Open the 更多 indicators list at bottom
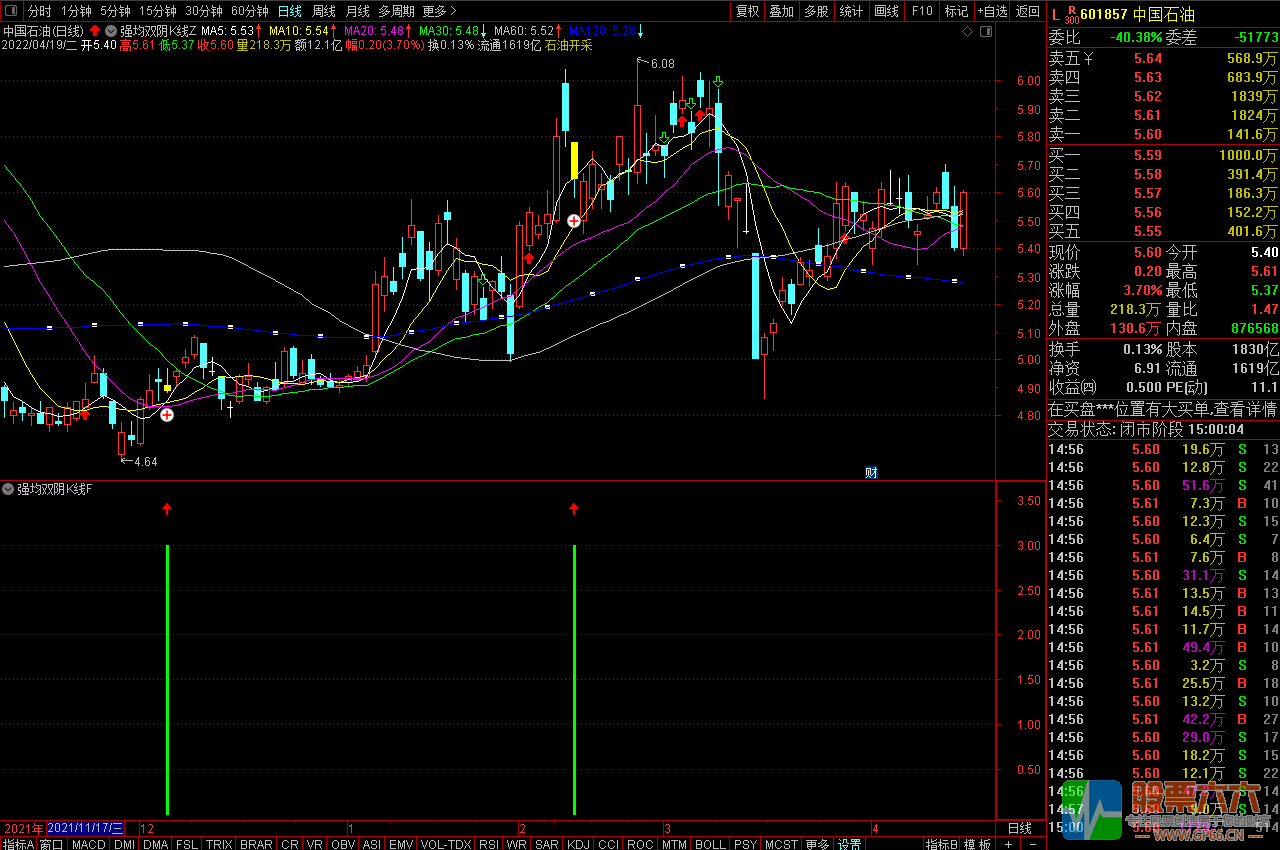The image size is (1280, 850). (x=817, y=844)
